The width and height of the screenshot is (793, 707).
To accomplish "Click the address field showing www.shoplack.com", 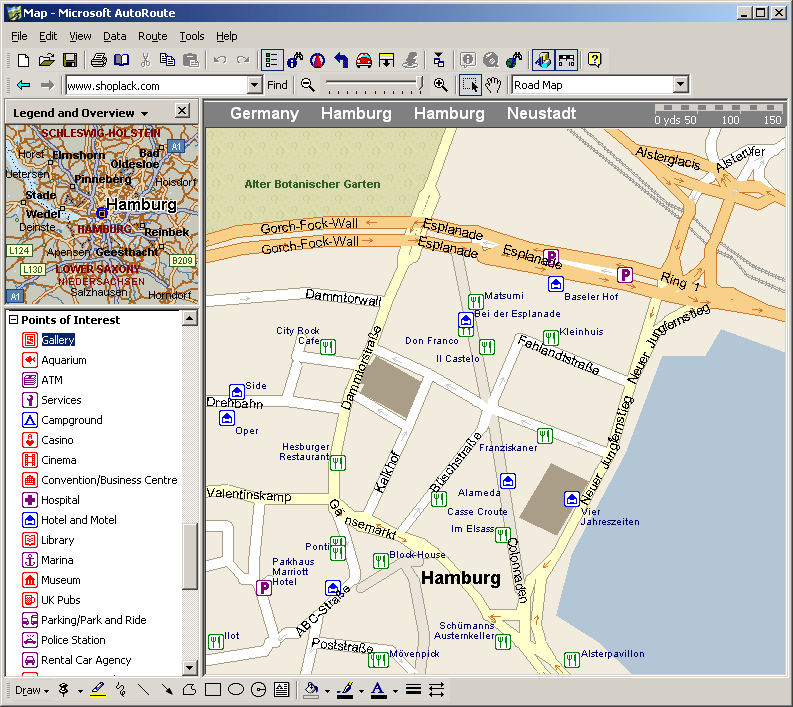I will coord(157,85).
